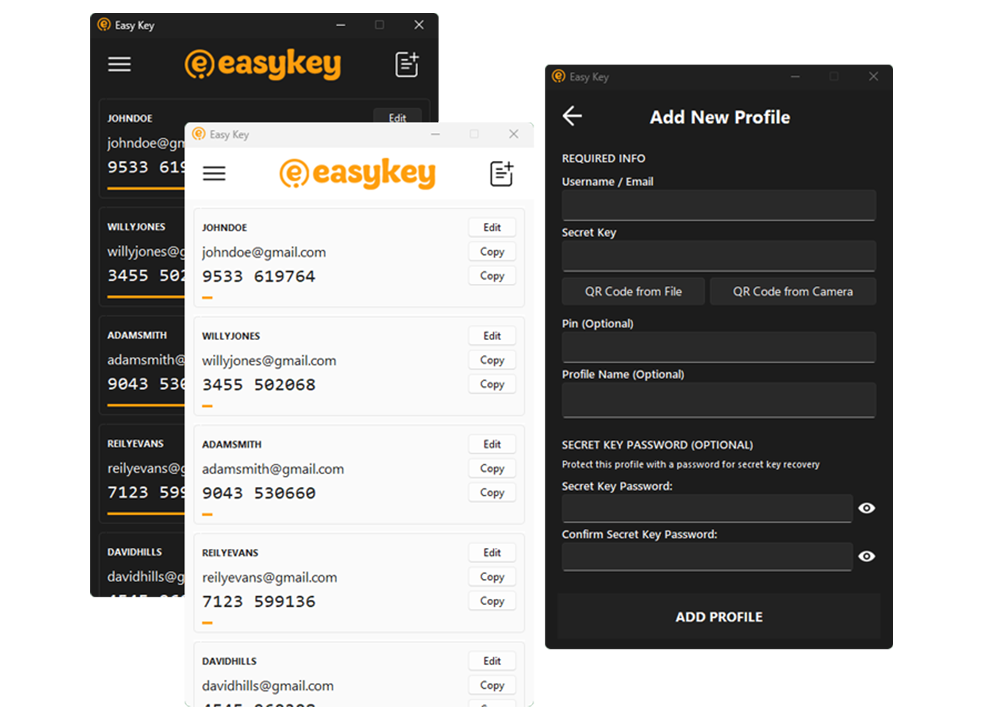Show the Confirm Secret Key Password text
983x722 pixels.
(866, 556)
